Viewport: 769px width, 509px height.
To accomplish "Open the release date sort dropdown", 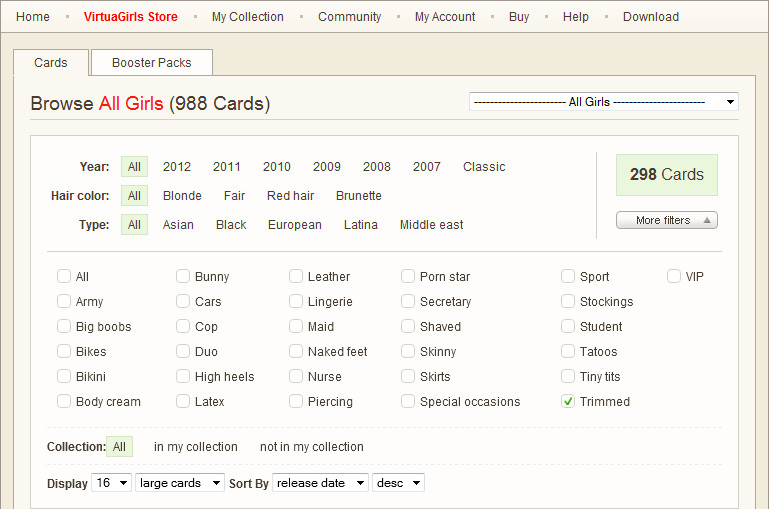I will coord(320,483).
